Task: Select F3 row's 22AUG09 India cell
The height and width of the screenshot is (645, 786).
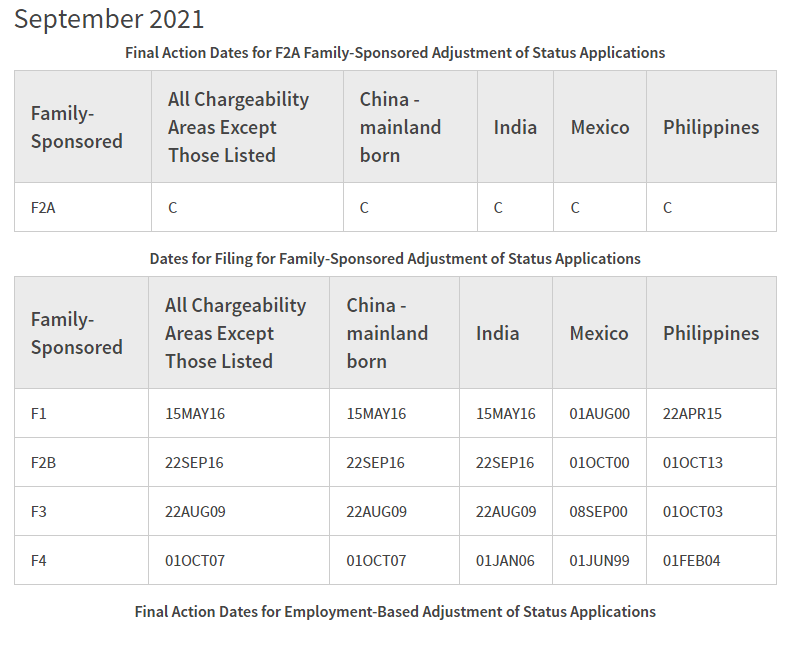Action: pyautogui.click(x=506, y=512)
